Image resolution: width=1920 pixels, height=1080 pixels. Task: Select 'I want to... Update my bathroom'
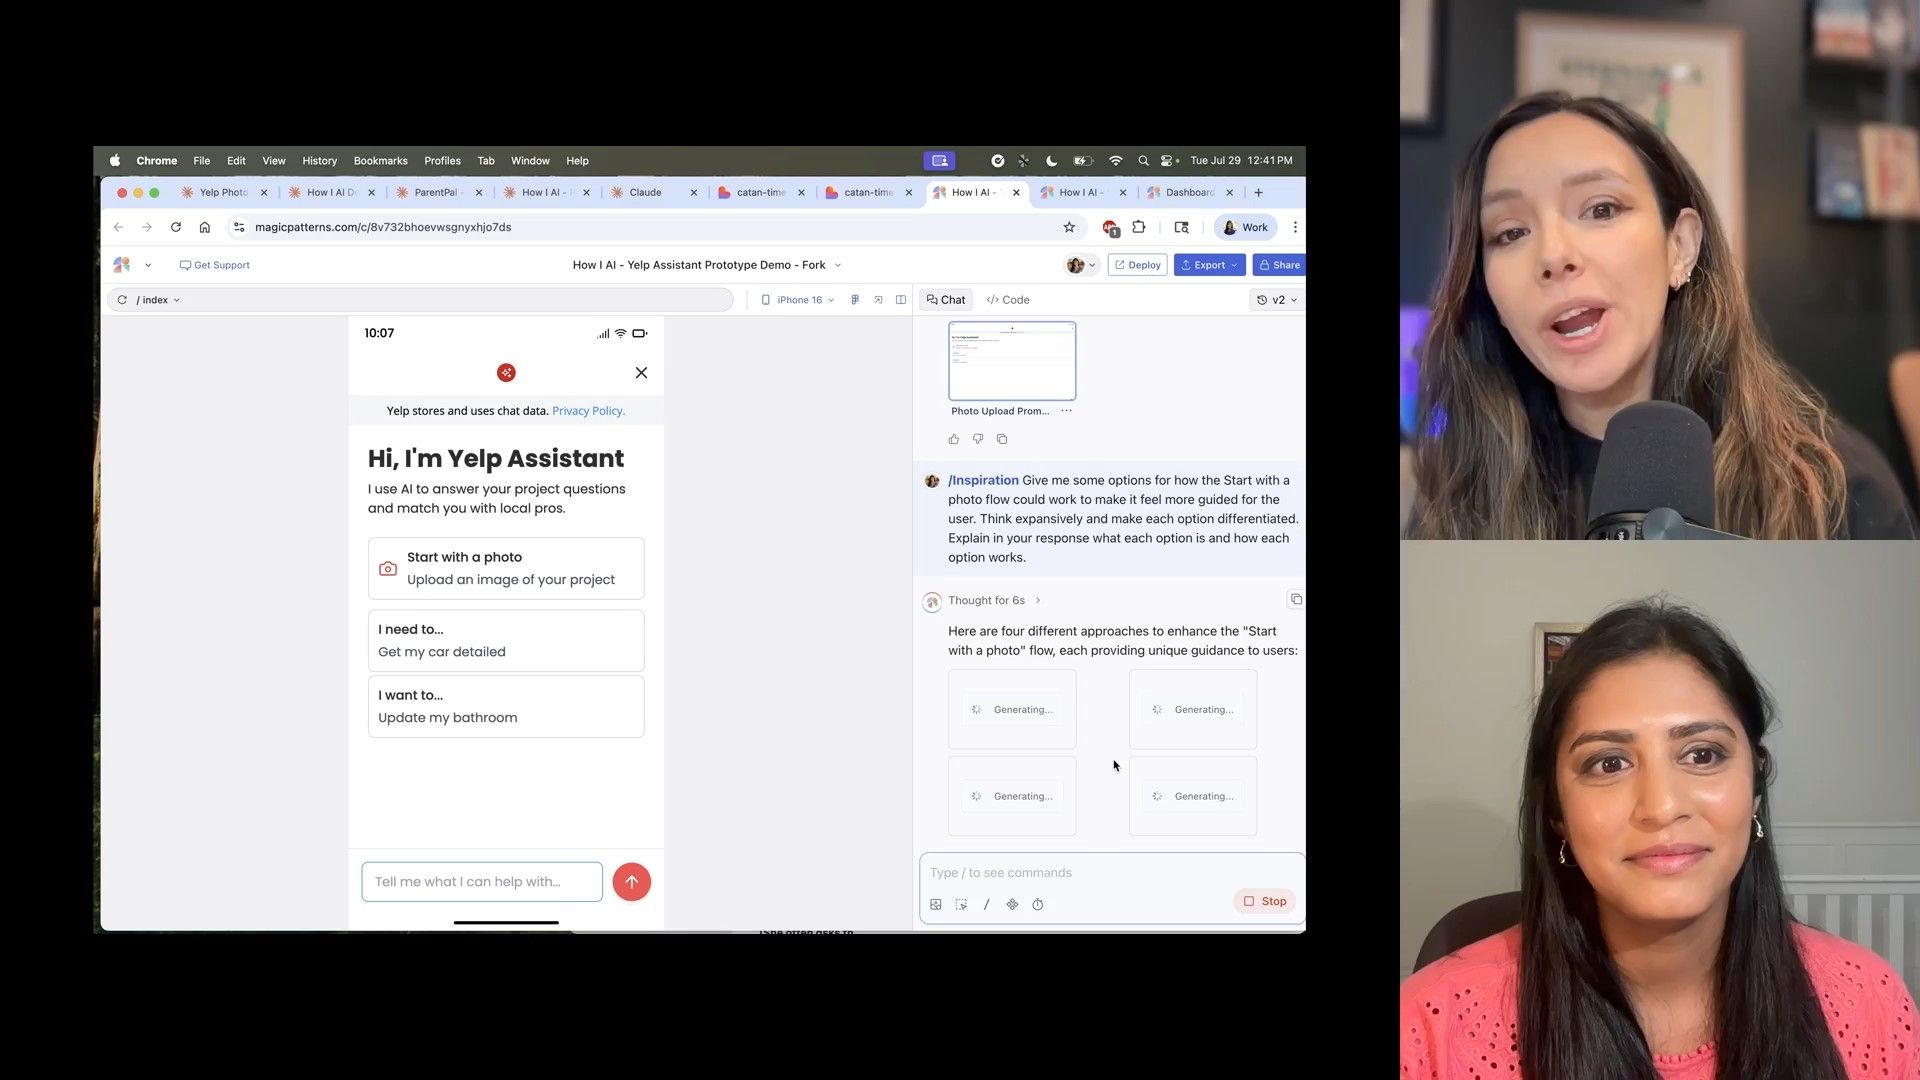pos(506,706)
